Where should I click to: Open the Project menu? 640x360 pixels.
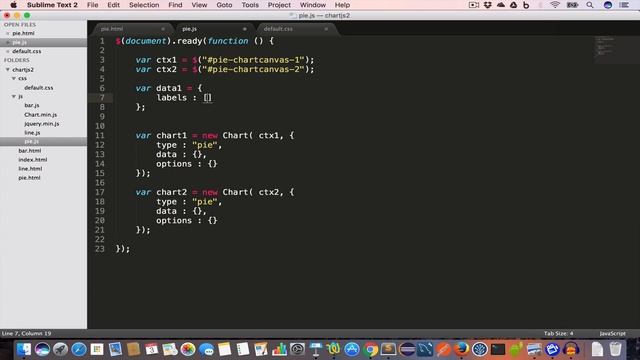point(279,5)
